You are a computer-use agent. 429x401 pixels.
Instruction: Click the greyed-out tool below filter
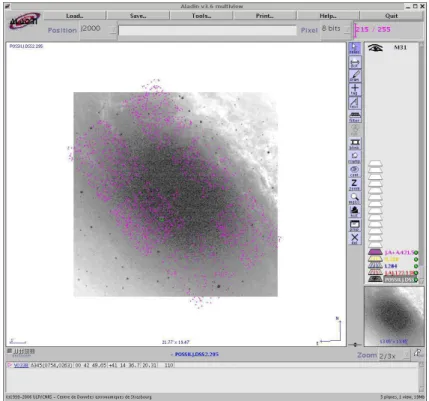354,130
